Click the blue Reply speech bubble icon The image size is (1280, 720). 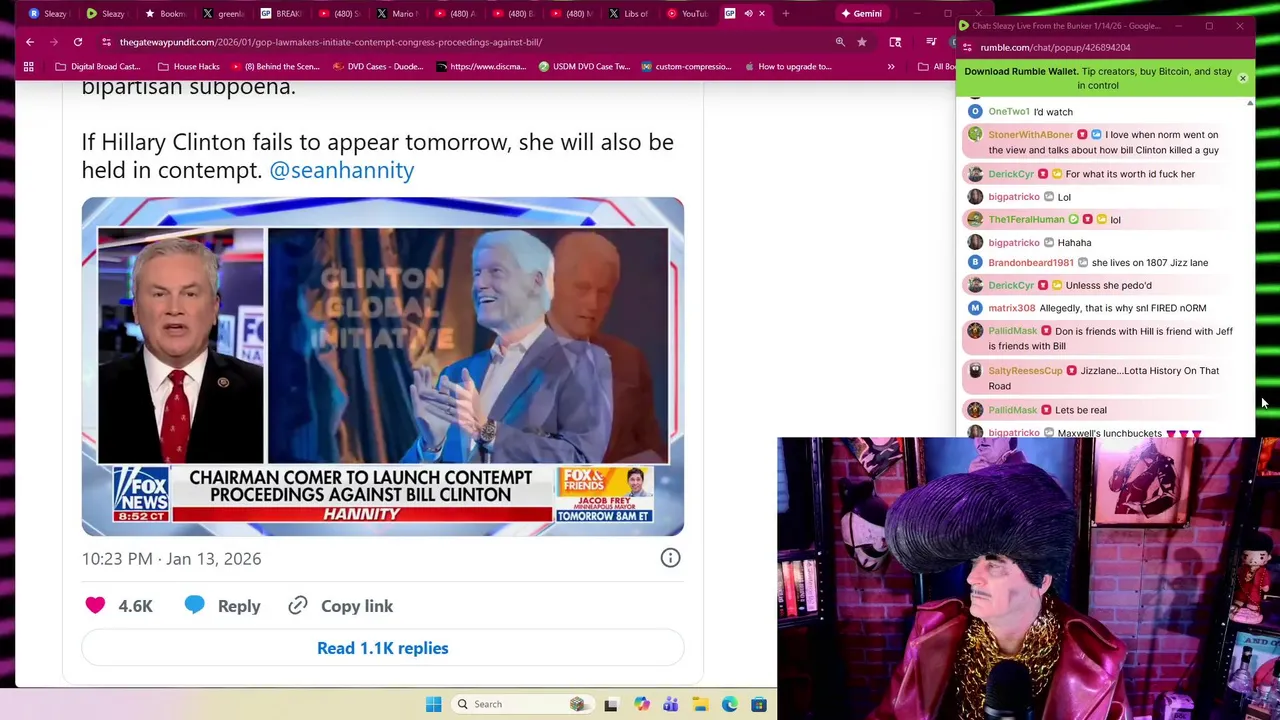coord(194,605)
